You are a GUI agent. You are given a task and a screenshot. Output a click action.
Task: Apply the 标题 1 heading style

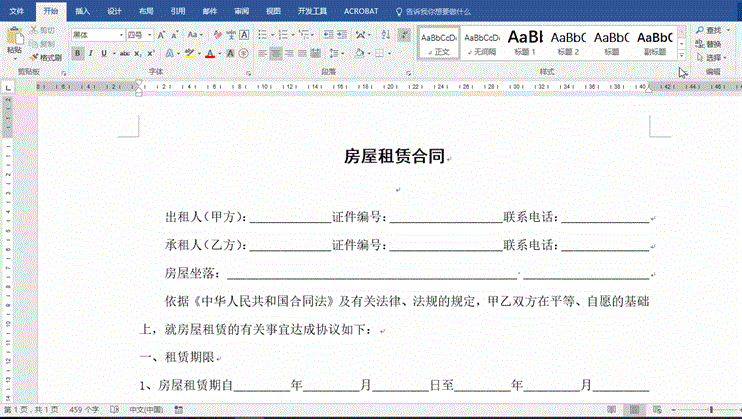point(525,40)
